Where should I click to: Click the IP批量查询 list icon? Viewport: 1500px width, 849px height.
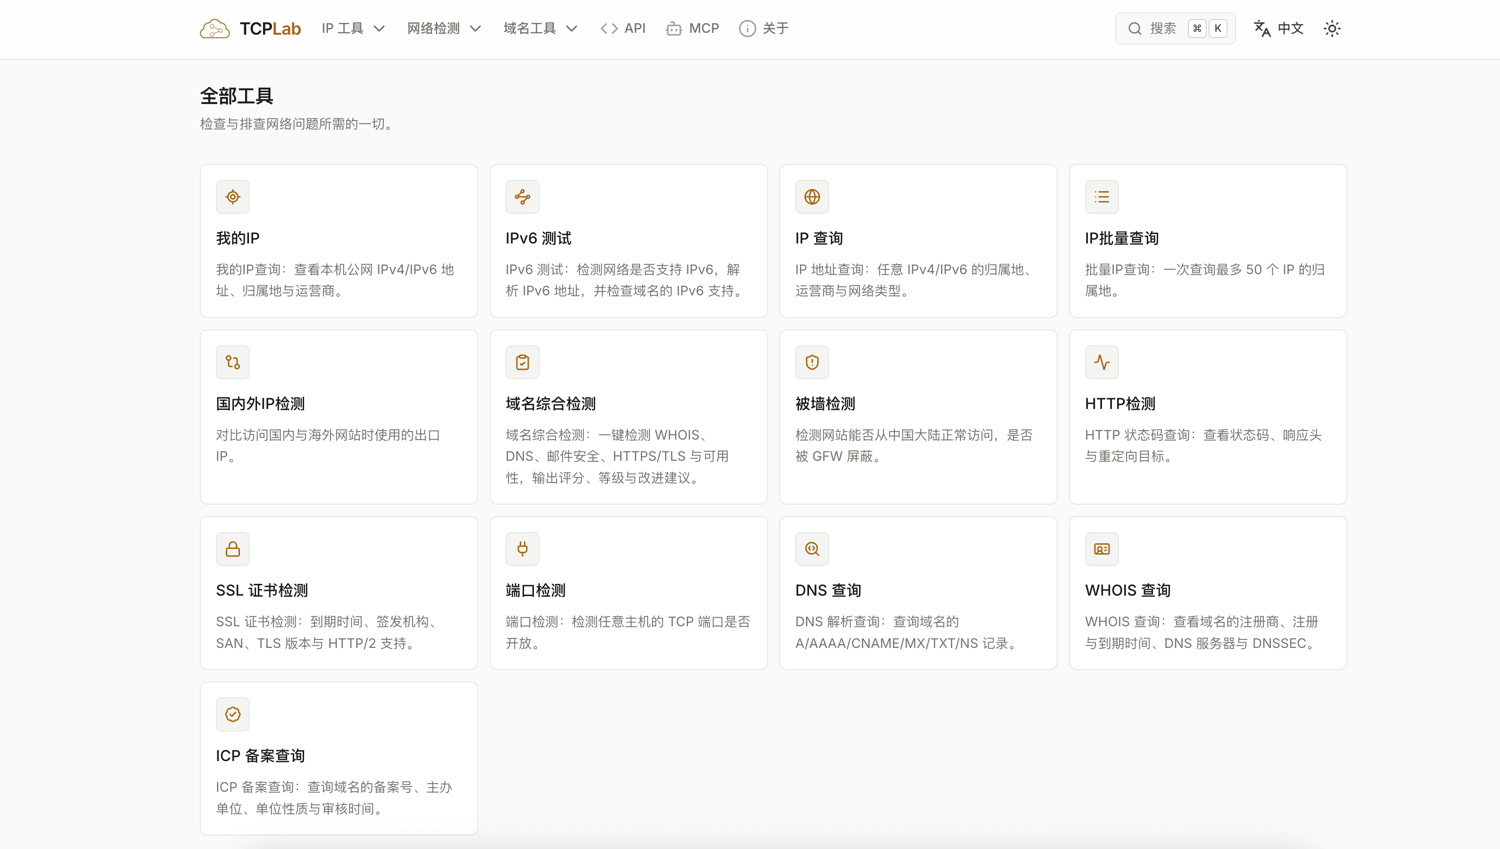coord(1102,197)
